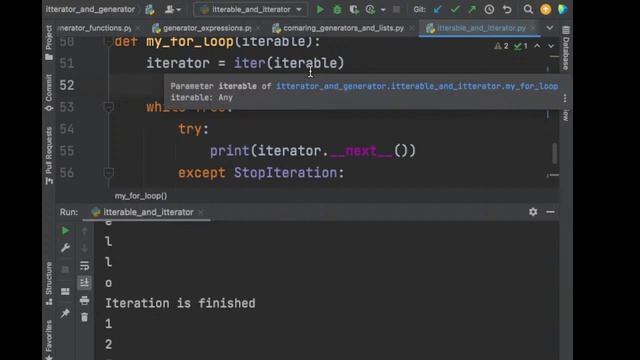Open the Structure tool window
Image resolution: width=640 pixels, height=360 pixels.
[x=49, y=284]
